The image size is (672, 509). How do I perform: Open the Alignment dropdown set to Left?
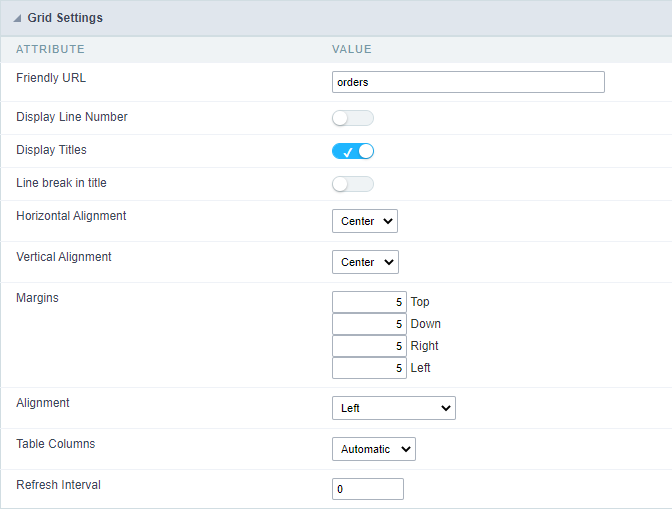[x=393, y=408]
